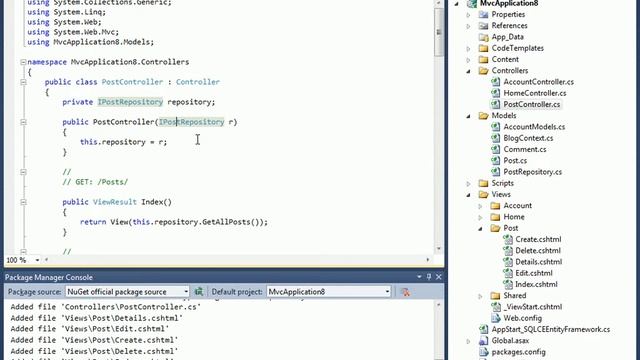
Task: Click 'using MvcApplication8.Models;' line
Action: (x=91, y=42)
